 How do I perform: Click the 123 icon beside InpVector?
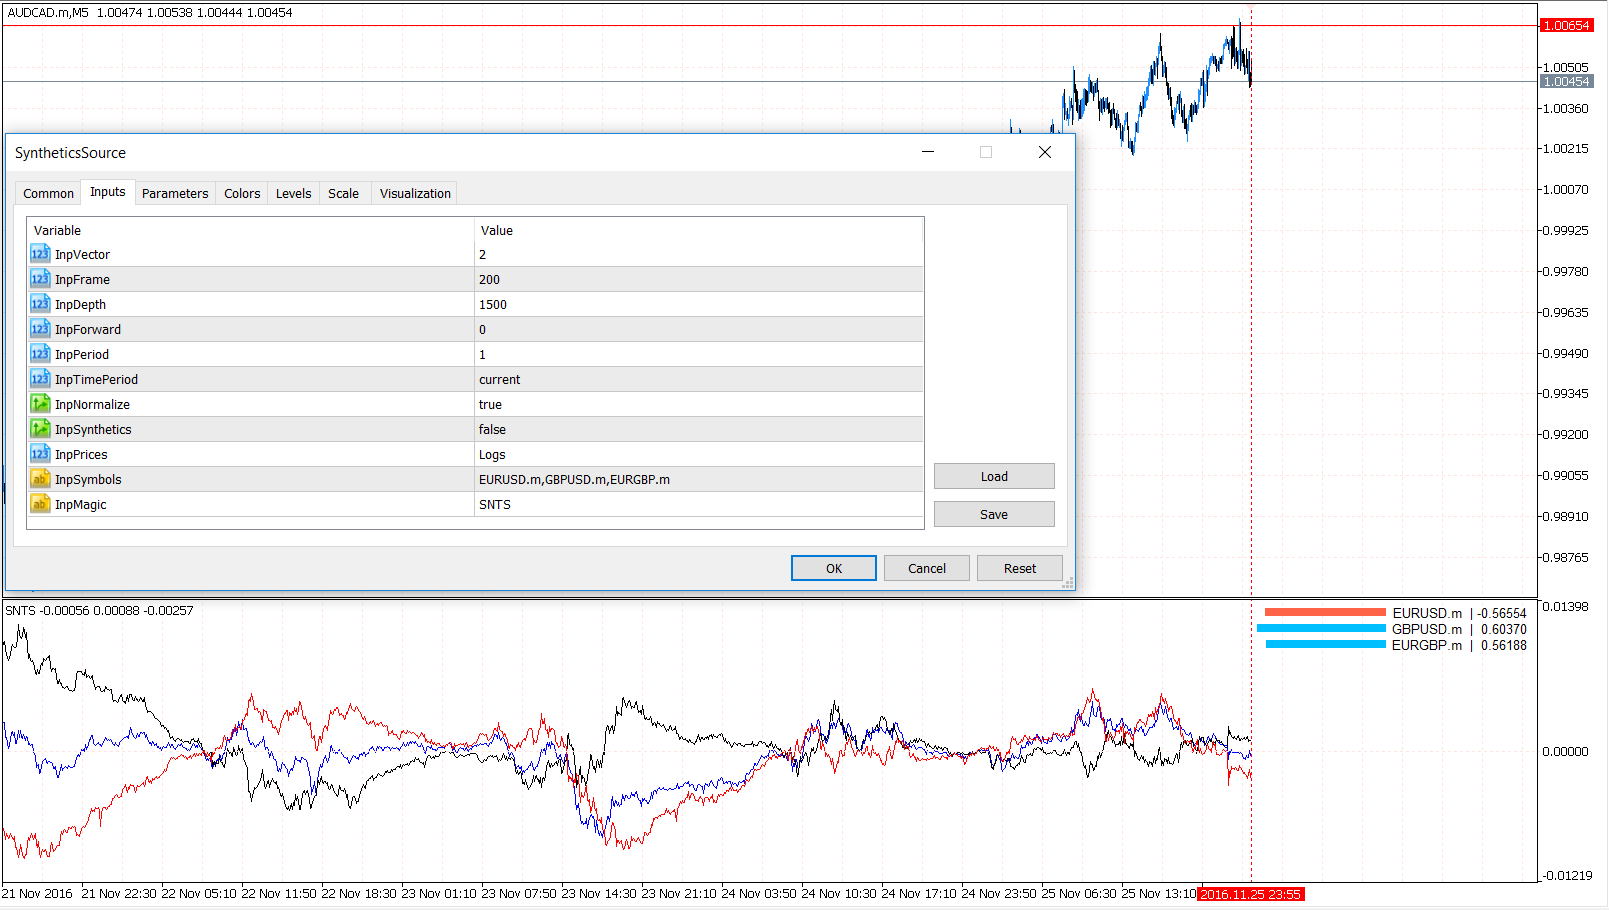(x=40, y=254)
